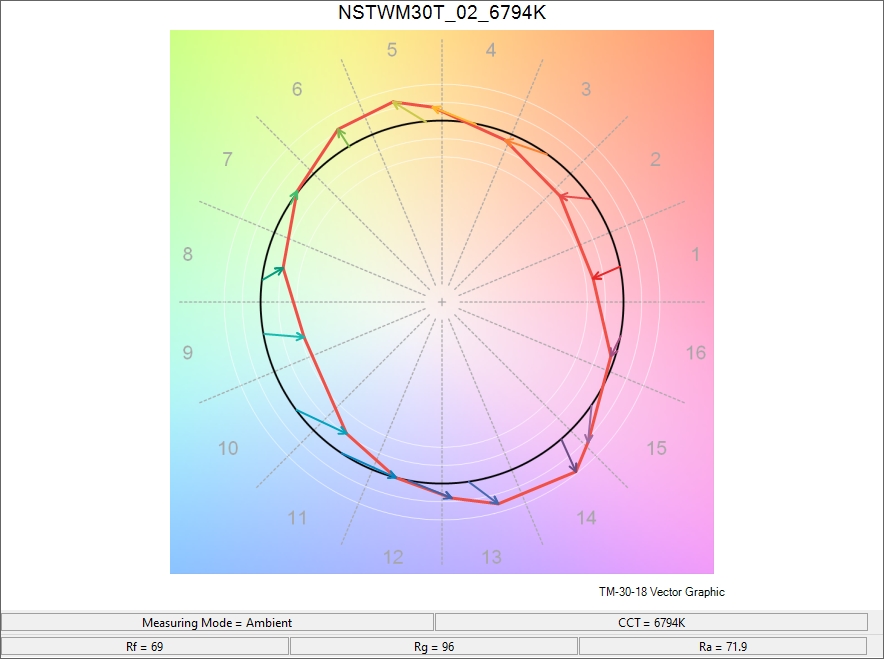Select hue bin label 15

click(656, 448)
